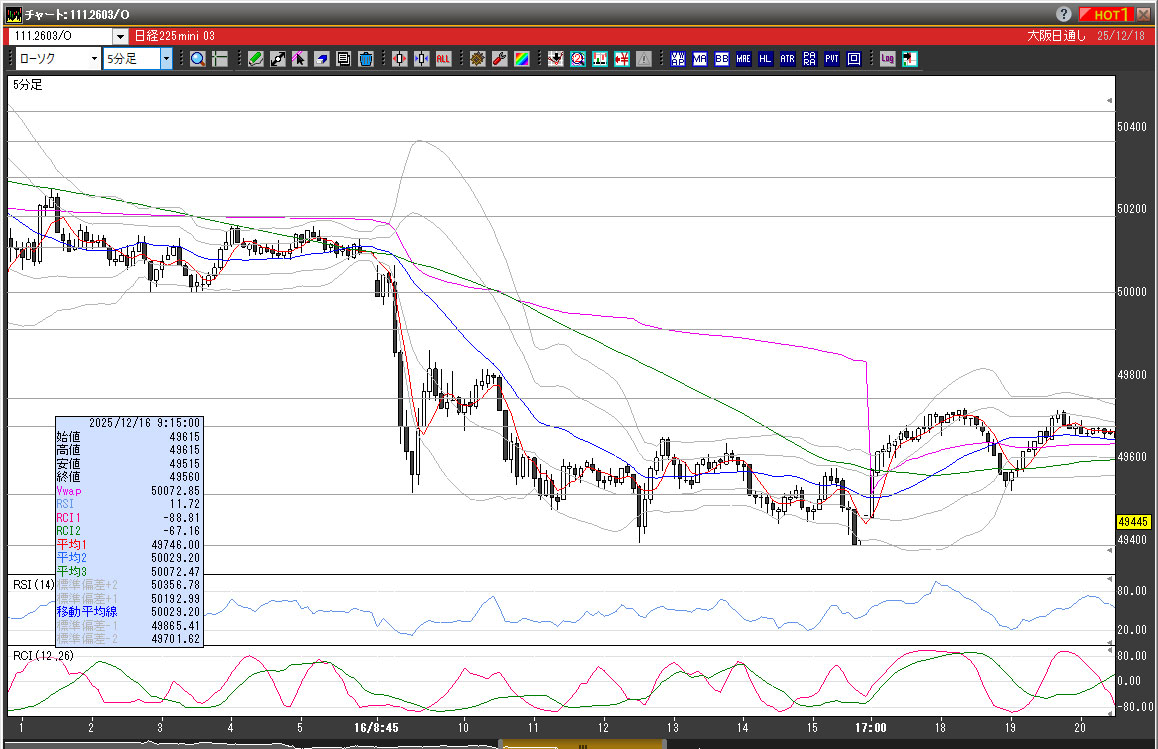
Task: Click the trash can delete icon
Action: 366,59
